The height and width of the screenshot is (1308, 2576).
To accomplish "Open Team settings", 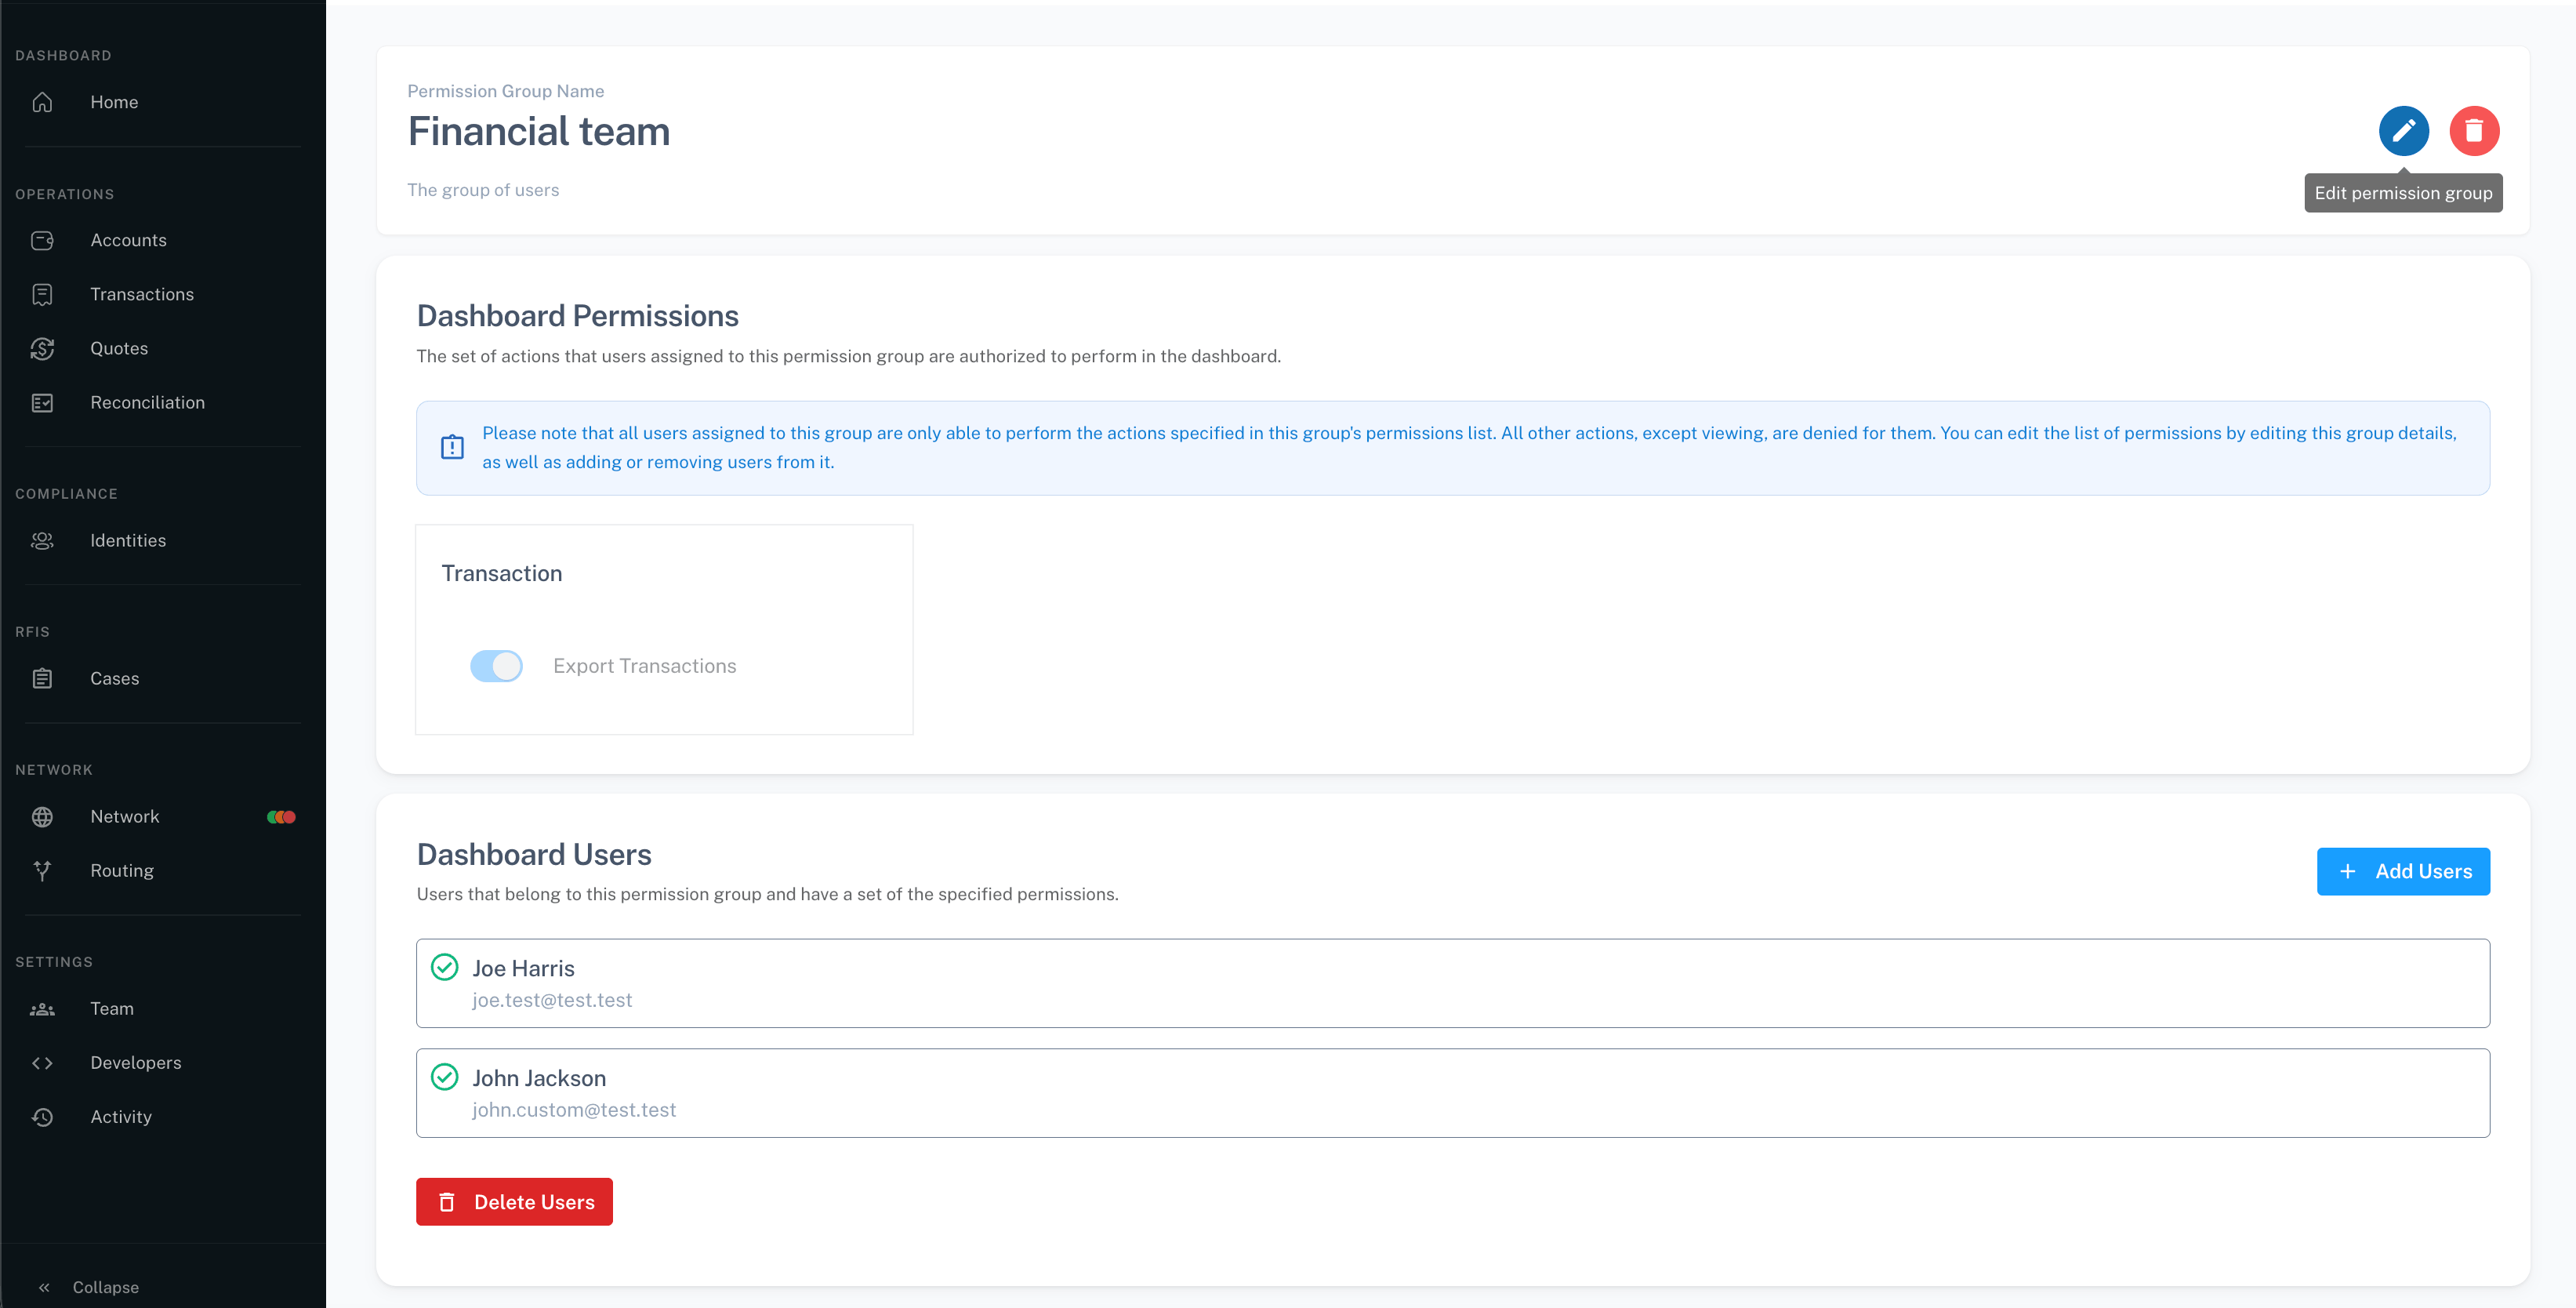I will click(x=112, y=1008).
